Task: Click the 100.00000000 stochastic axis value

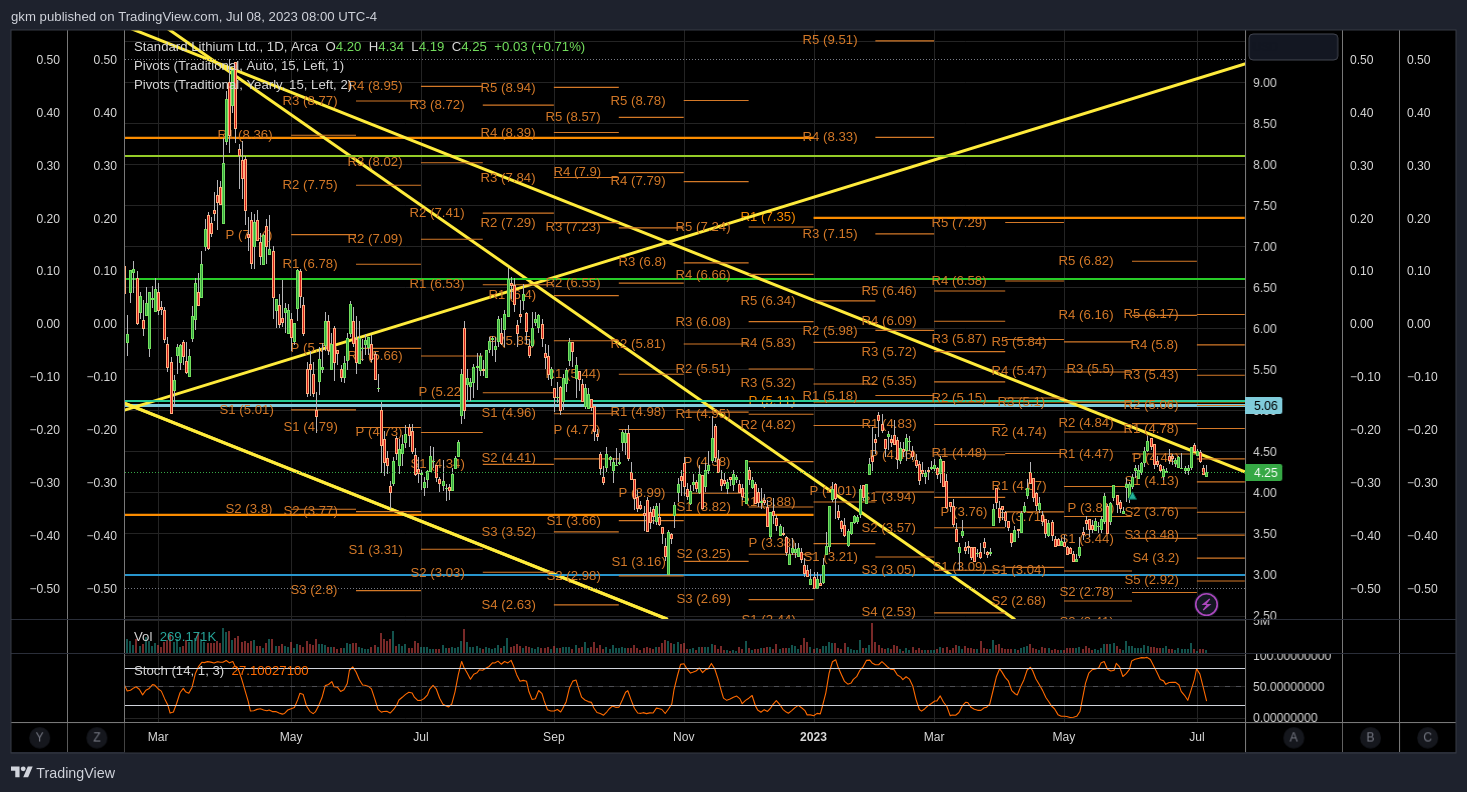Action: pyautogui.click(x=1292, y=656)
